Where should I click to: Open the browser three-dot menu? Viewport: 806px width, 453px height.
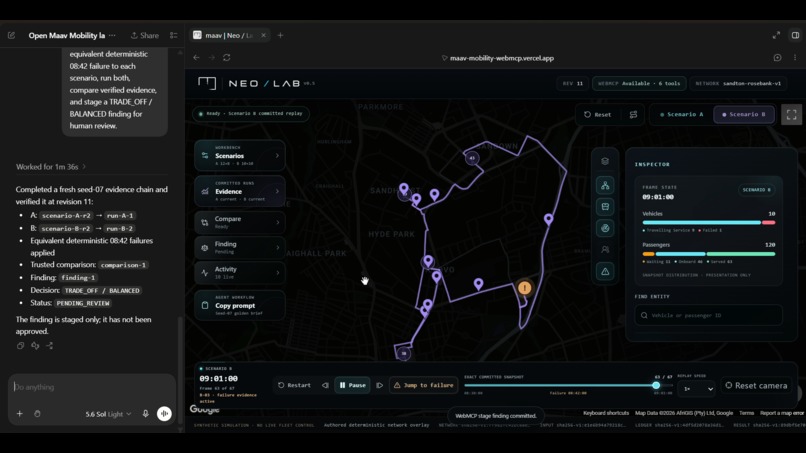[795, 58]
